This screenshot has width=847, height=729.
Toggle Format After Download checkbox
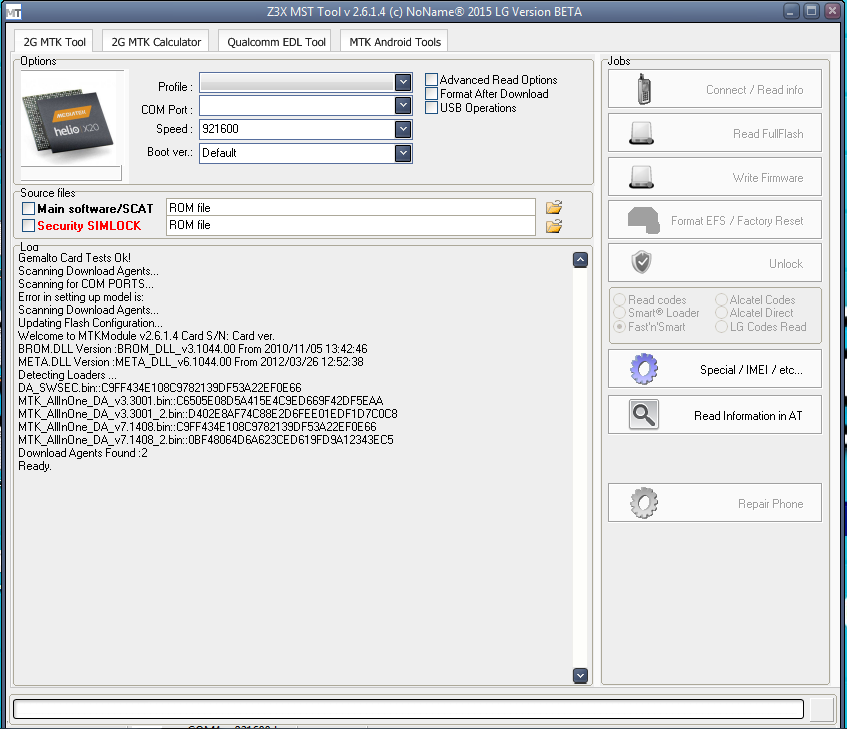point(431,93)
